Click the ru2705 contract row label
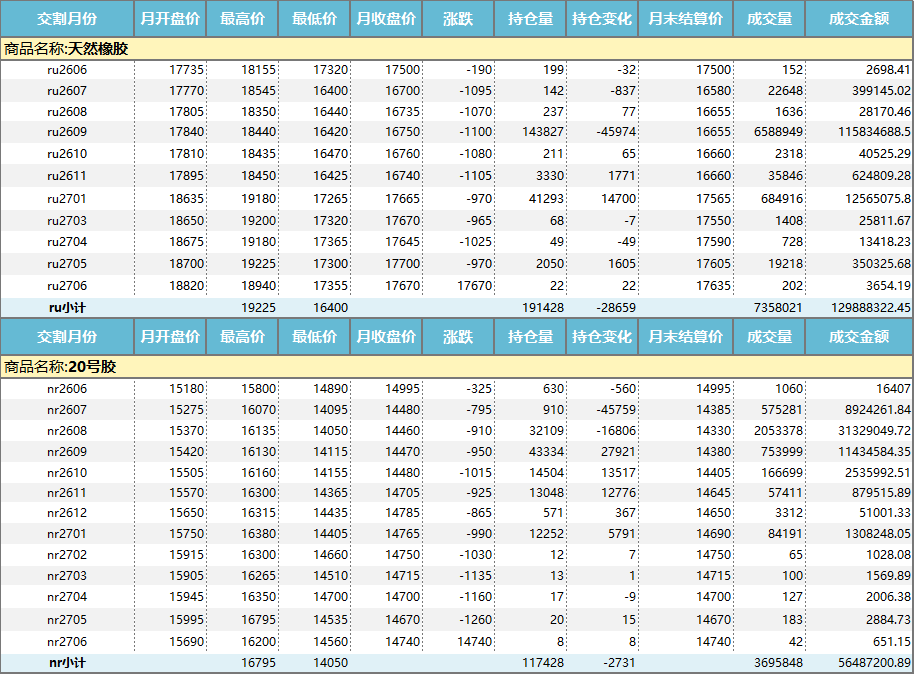This screenshot has width=915, height=675. tap(67, 264)
